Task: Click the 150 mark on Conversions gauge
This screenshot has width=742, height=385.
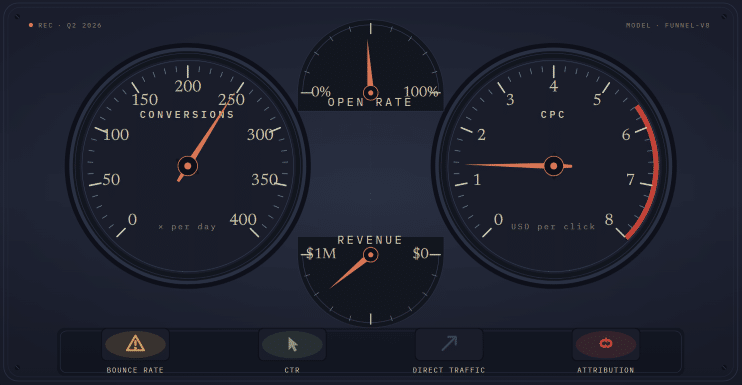Action: (x=145, y=100)
